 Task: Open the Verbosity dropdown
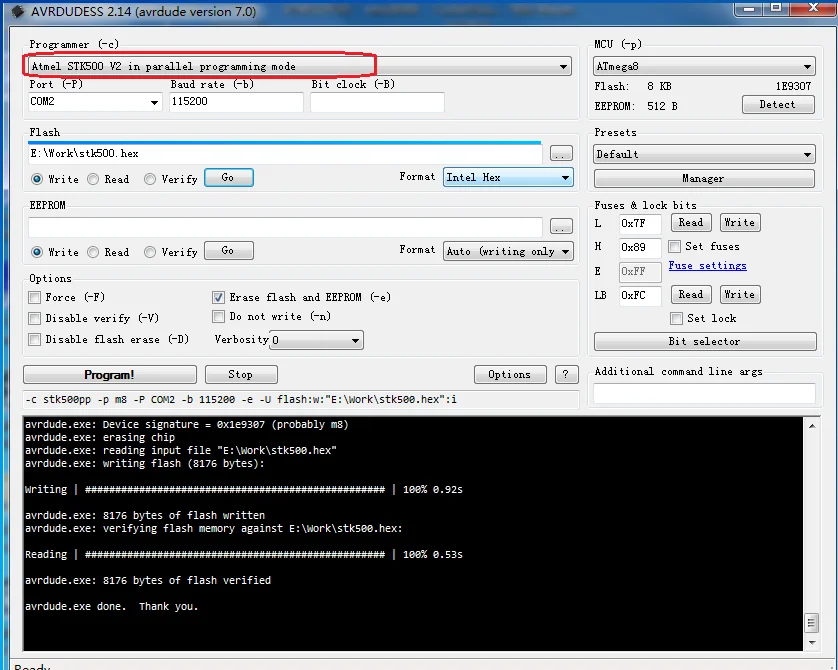[x=316, y=340]
